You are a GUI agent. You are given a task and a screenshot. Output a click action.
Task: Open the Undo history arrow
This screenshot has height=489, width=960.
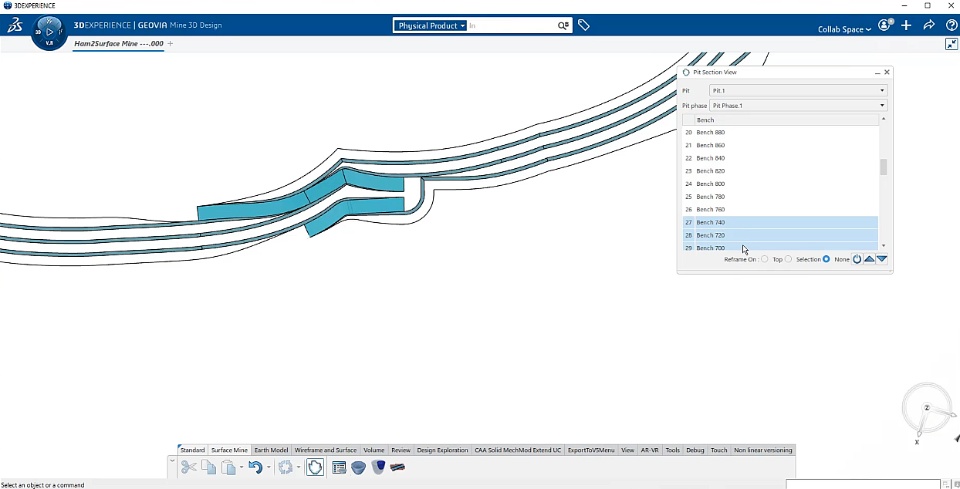coord(268,468)
